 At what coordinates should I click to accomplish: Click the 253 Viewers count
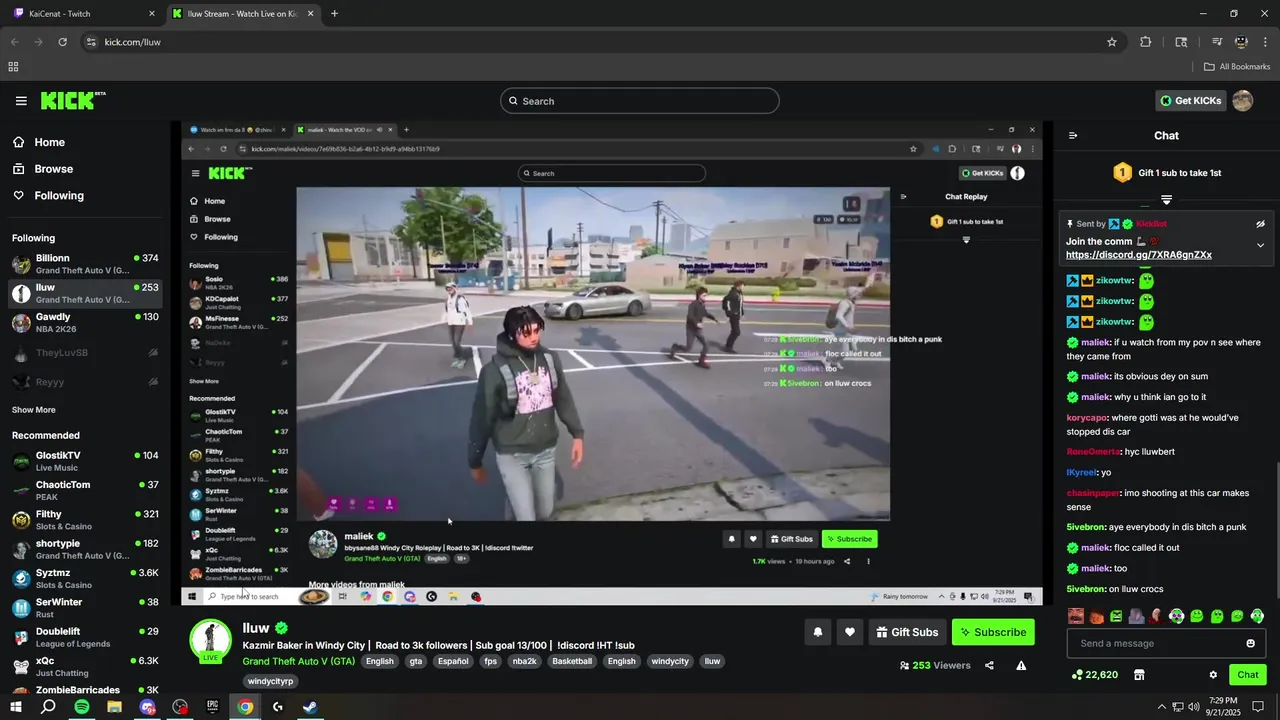coord(935,665)
